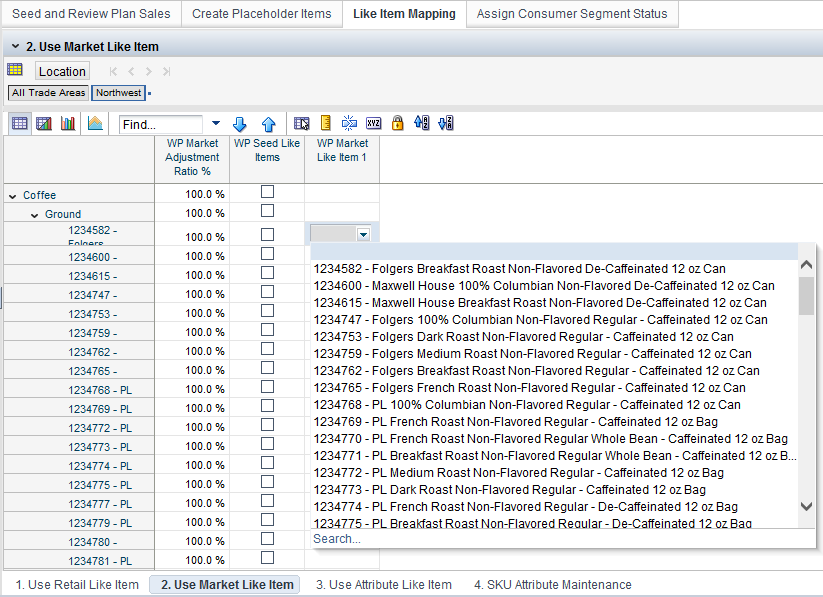Toggle Seed Like Items checkbox for Coffee
Screen dimensions: 823x597
click(268, 192)
